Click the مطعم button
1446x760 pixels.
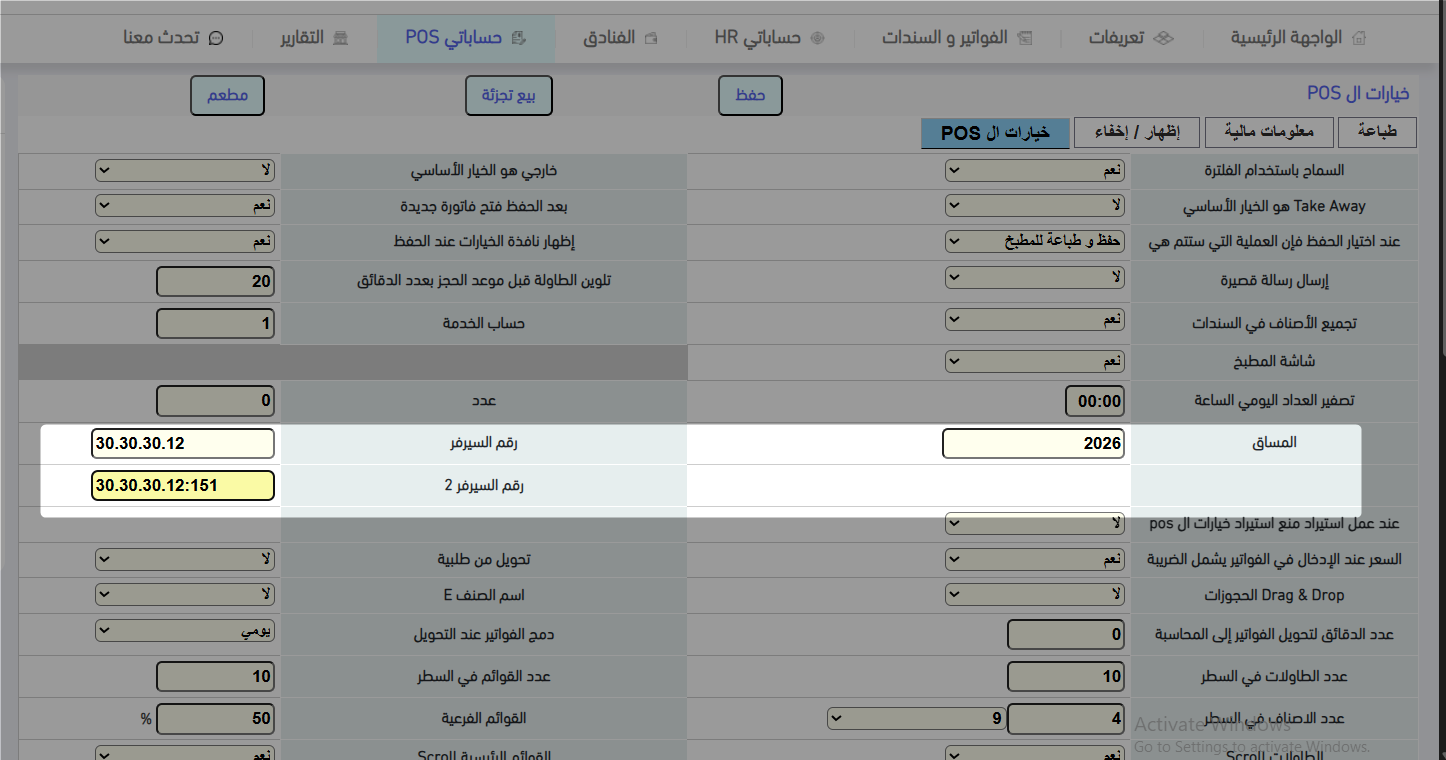click(228, 95)
